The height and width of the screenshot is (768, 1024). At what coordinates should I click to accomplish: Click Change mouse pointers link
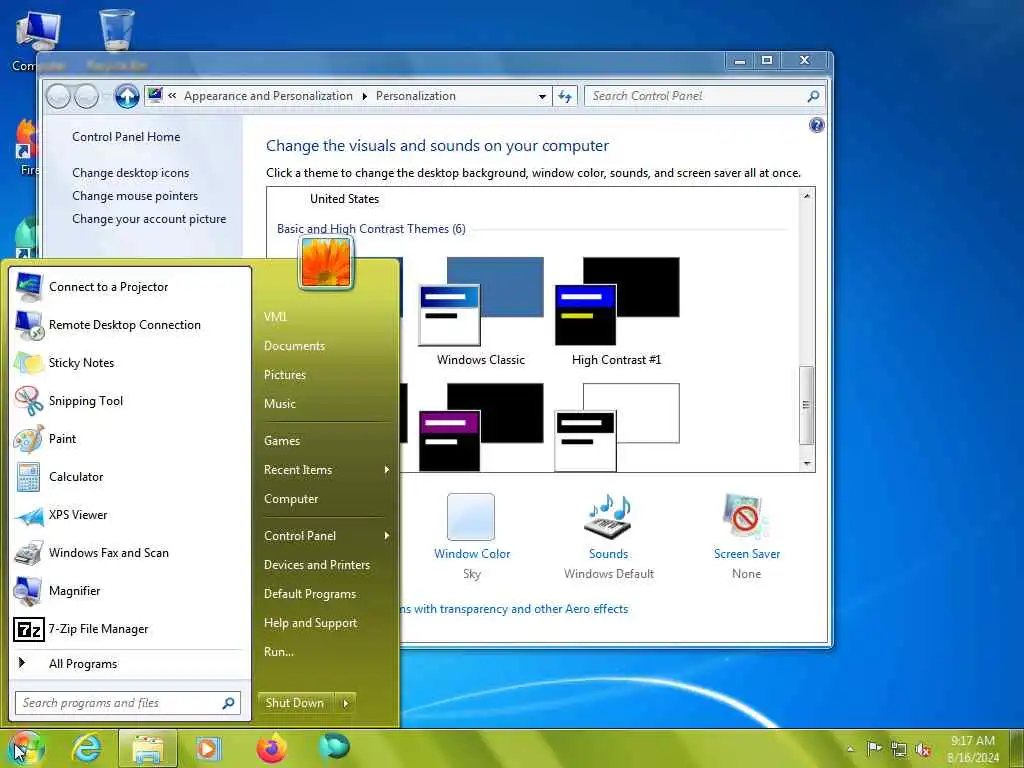pyautogui.click(x=135, y=196)
